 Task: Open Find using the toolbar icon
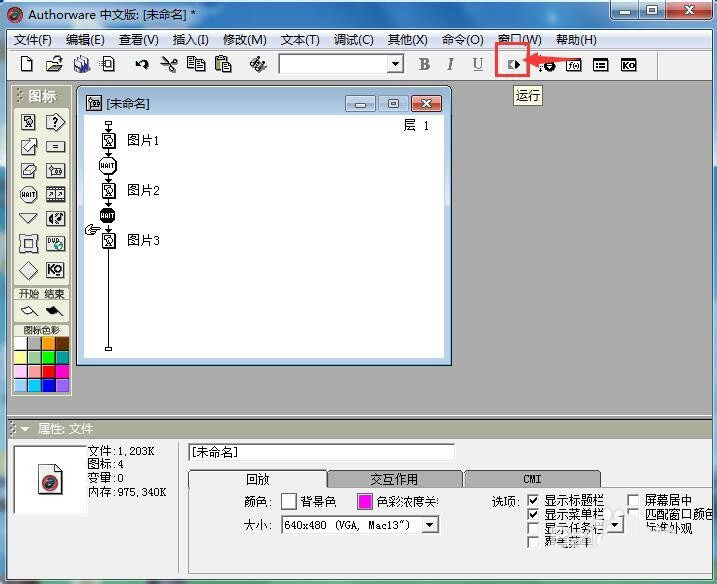(258, 64)
